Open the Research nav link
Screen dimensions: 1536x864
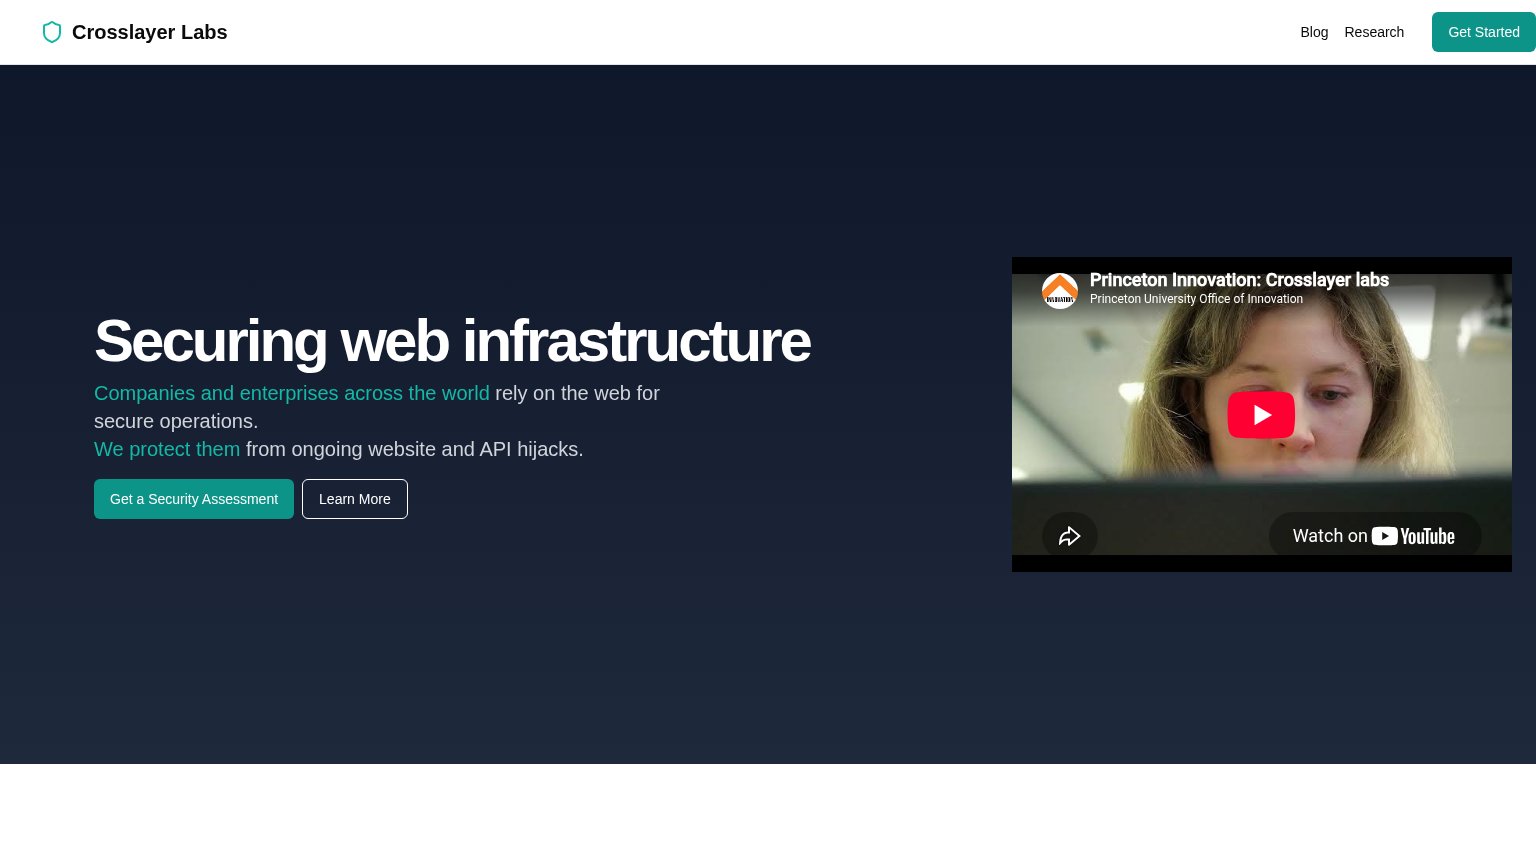(1374, 32)
